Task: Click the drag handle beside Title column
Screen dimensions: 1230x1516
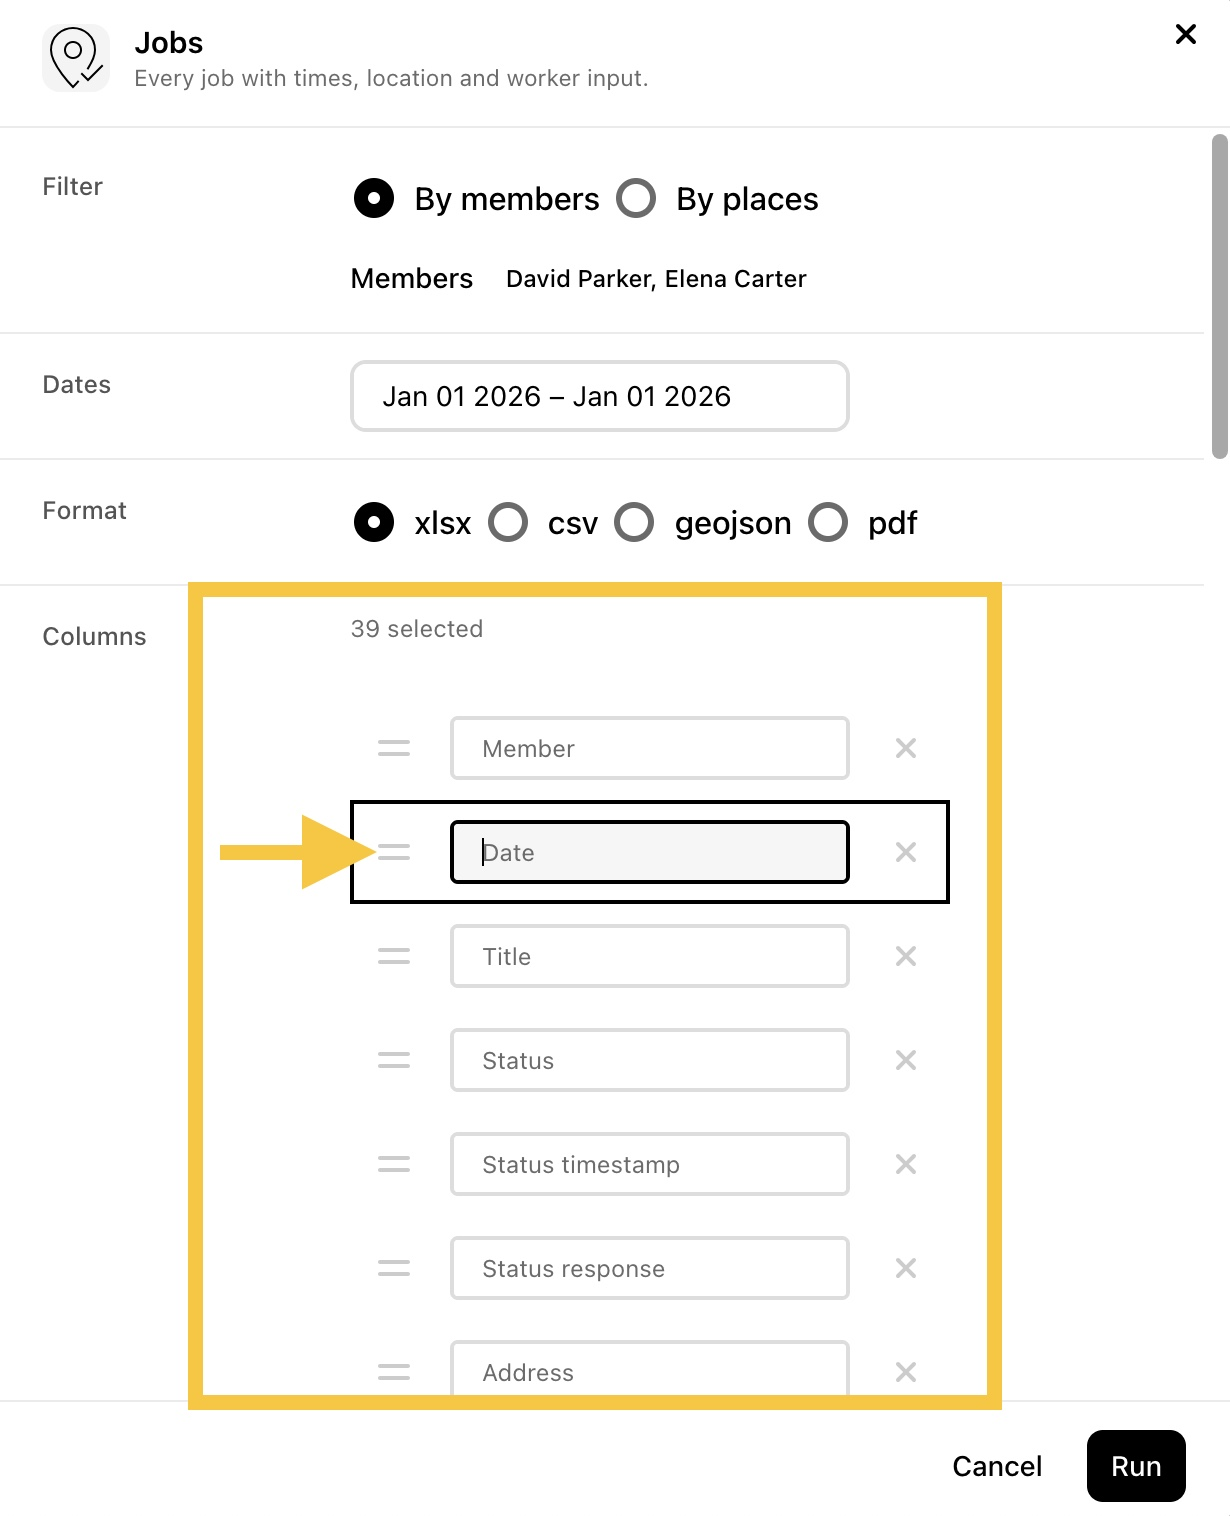Action: 394,956
